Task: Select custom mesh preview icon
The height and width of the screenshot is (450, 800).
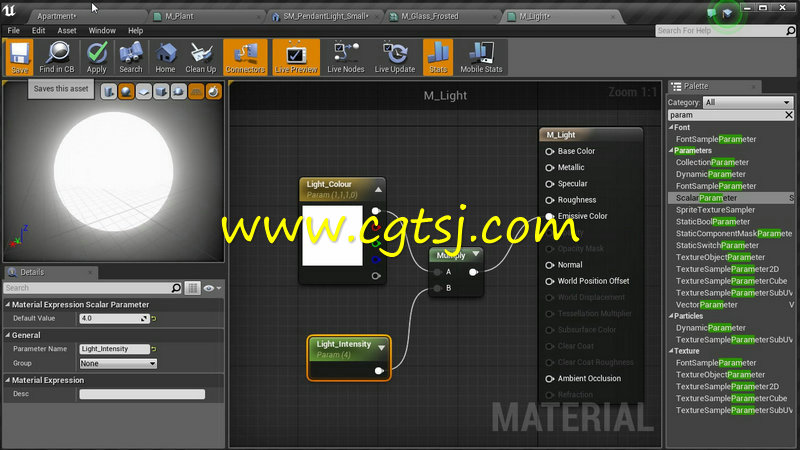Action: pyautogui.click(x=179, y=92)
